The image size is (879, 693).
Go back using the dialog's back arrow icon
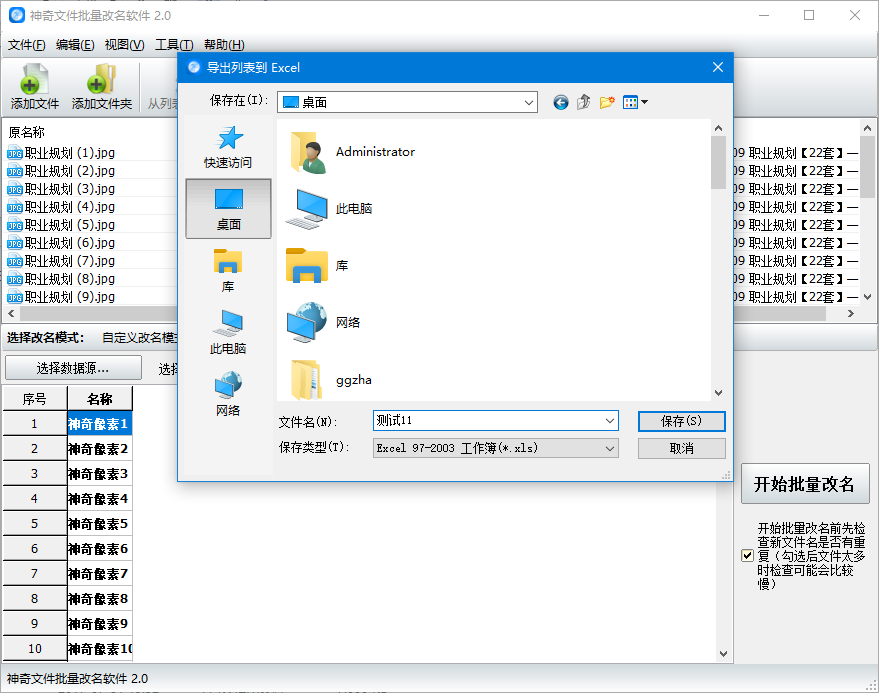561,102
